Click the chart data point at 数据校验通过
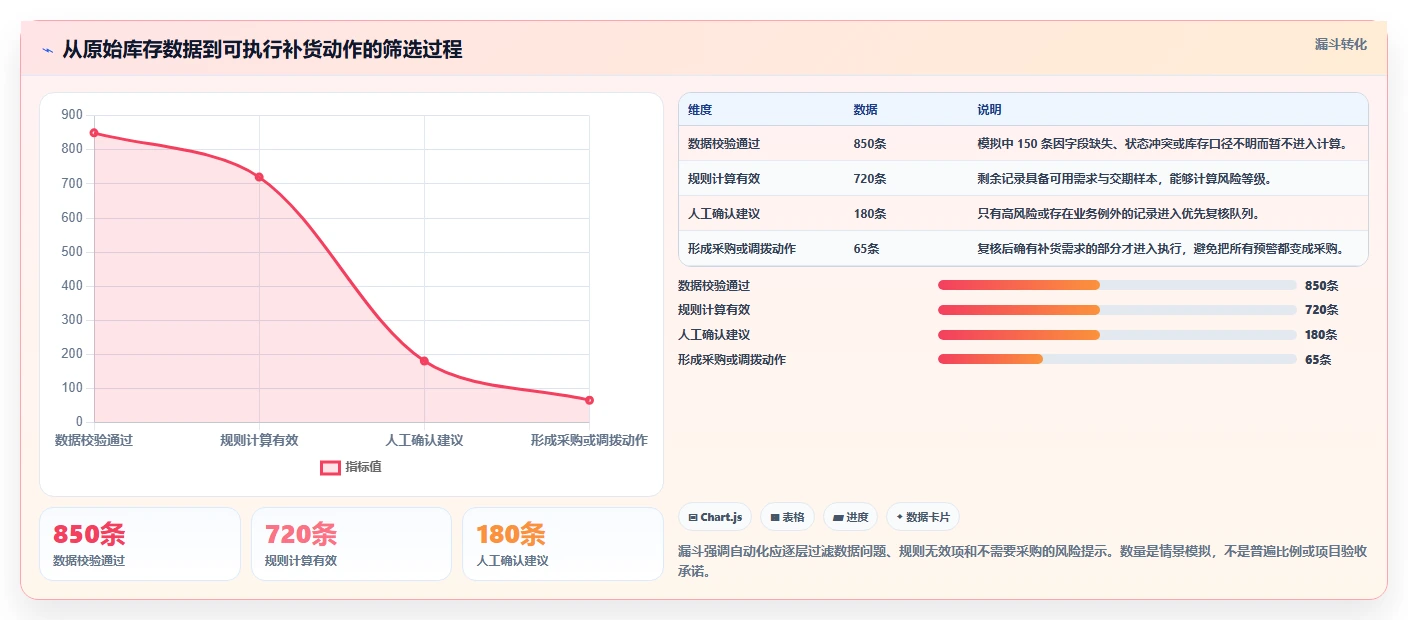 coord(94,133)
